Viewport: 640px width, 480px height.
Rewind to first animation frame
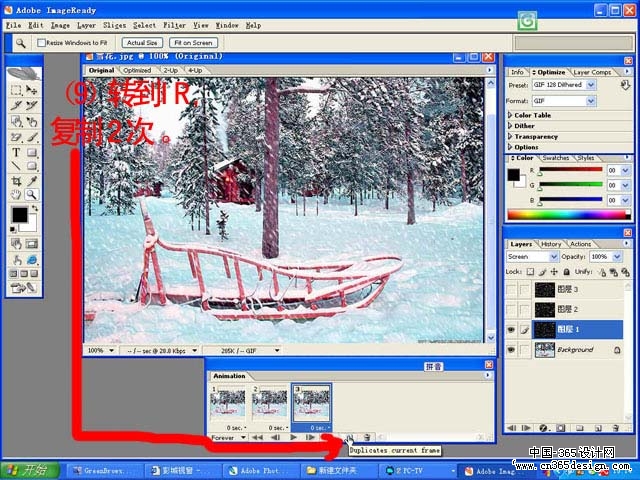[257, 438]
